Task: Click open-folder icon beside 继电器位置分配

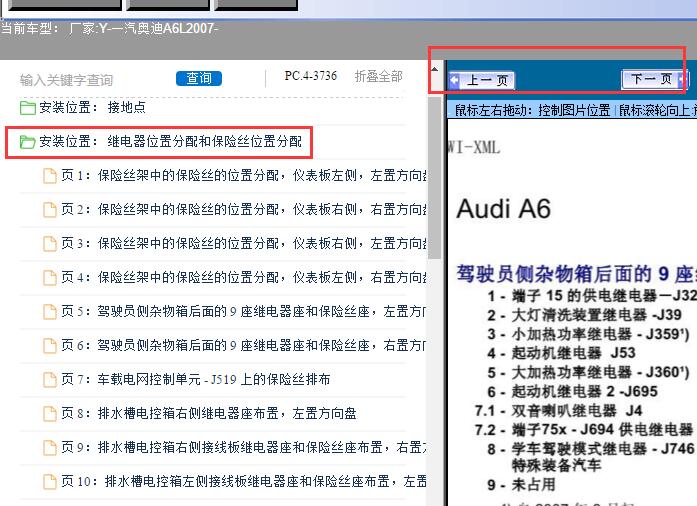Action: pyautogui.click(x=28, y=142)
